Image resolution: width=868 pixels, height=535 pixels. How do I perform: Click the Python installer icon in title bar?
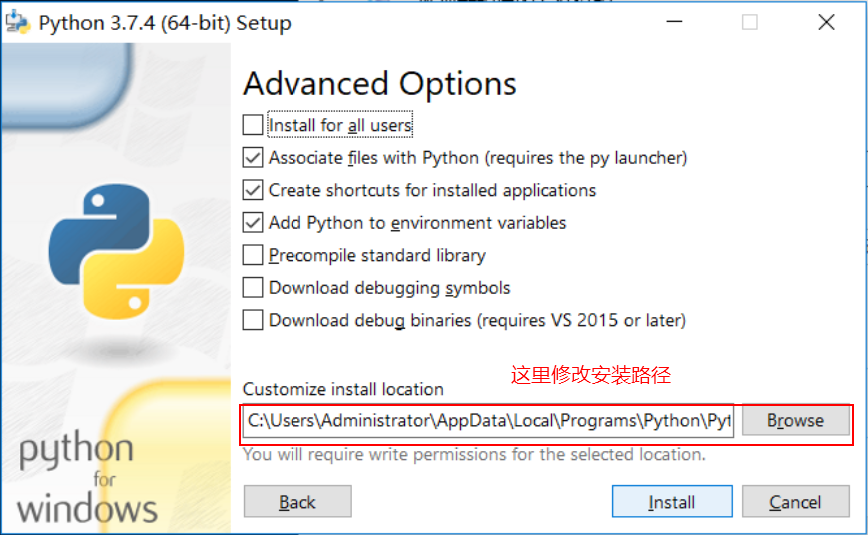pos(18,23)
